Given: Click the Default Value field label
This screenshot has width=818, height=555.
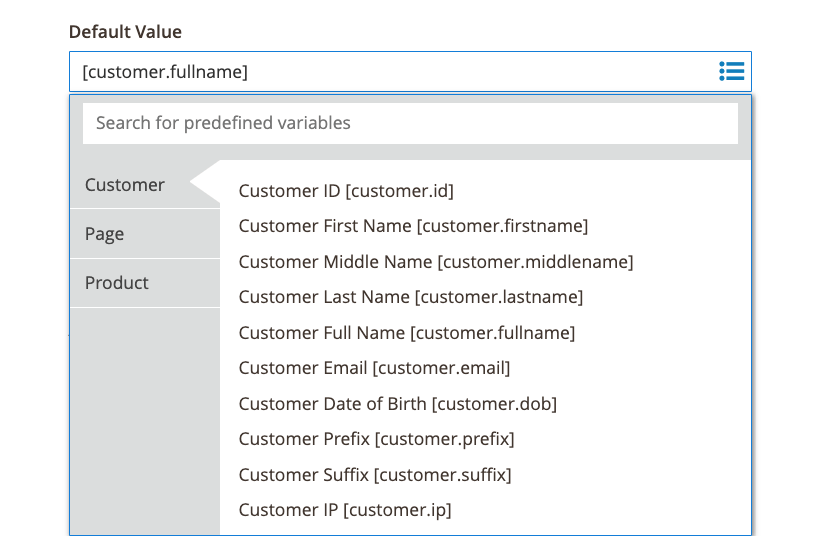Looking at the screenshot, I should point(125,32).
